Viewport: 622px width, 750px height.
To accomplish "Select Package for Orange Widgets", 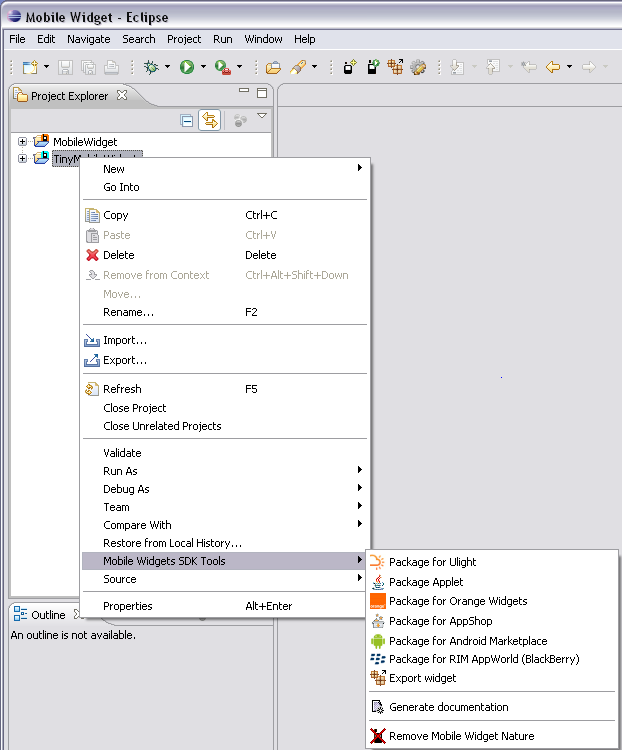I will coord(491,601).
